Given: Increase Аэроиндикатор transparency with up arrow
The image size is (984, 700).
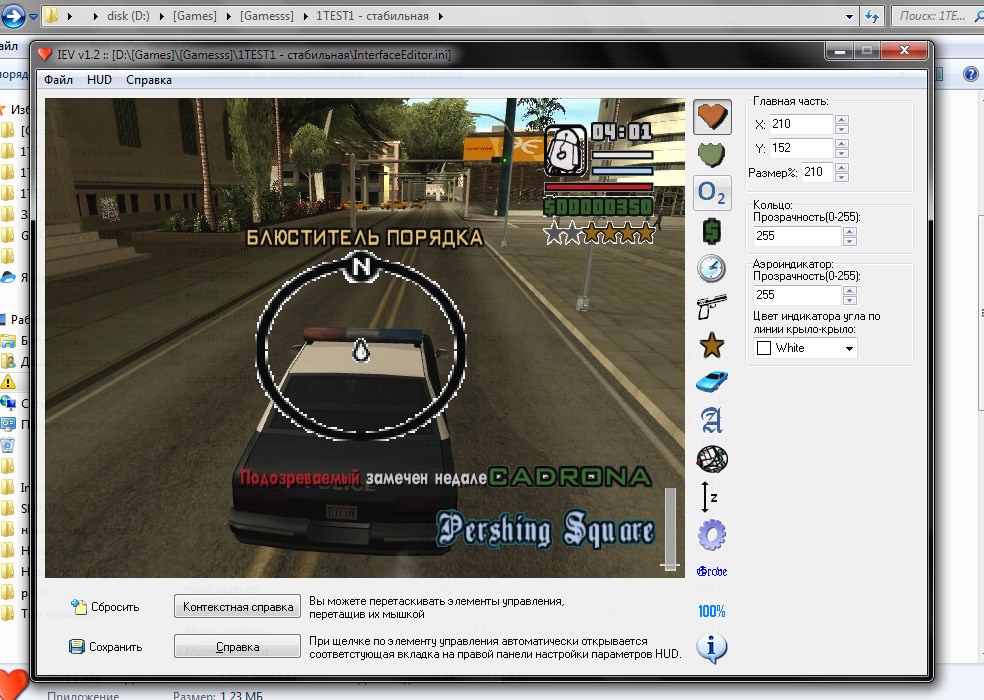Looking at the screenshot, I should (x=850, y=291).
